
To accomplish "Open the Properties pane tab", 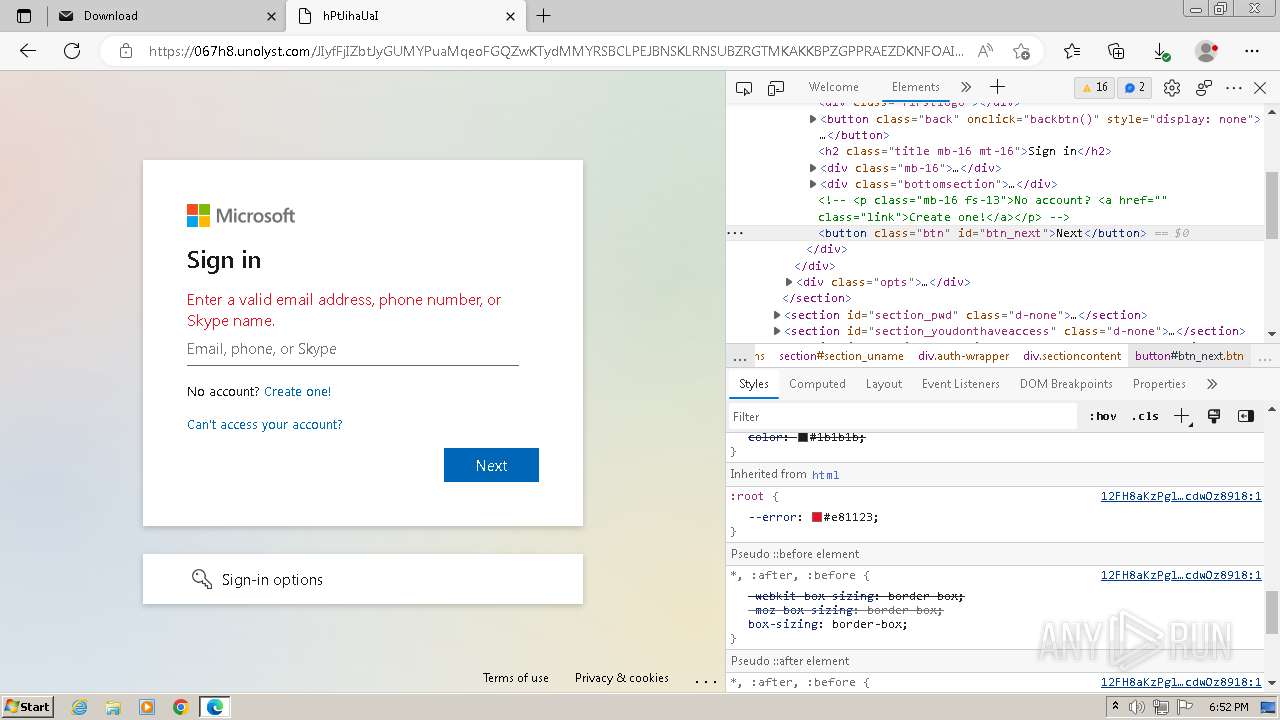I will click(x=1159, y=384).
